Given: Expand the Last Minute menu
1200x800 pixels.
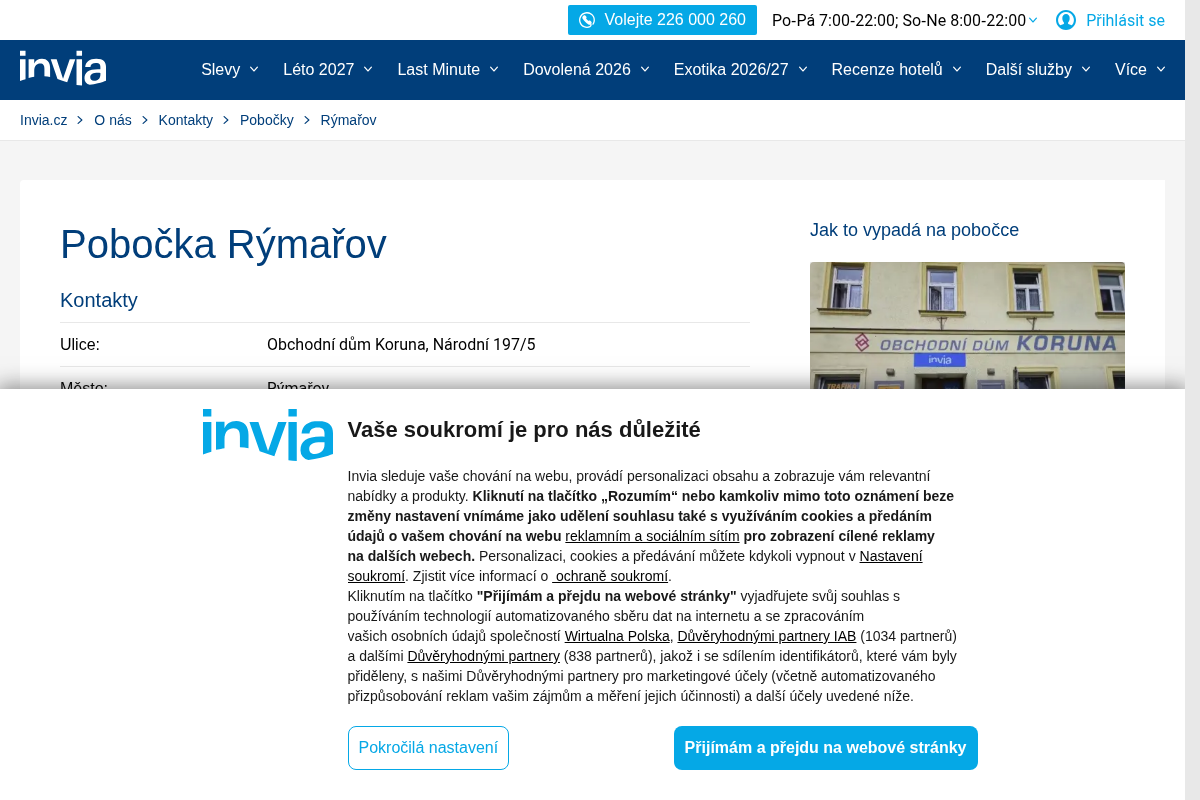Looking at the screenshot, I should tap(448, 69).
